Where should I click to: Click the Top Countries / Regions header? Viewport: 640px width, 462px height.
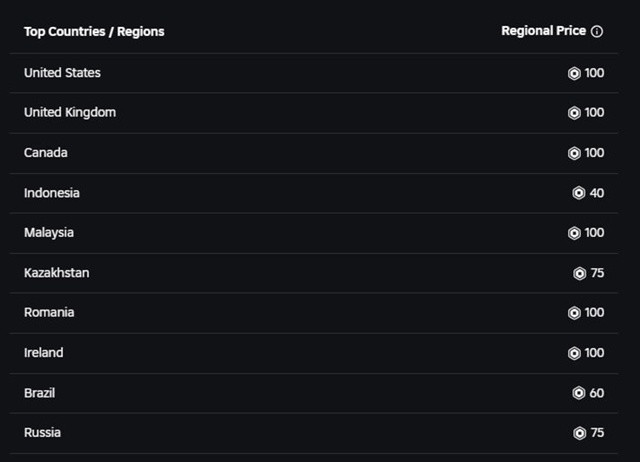[94, 32]
